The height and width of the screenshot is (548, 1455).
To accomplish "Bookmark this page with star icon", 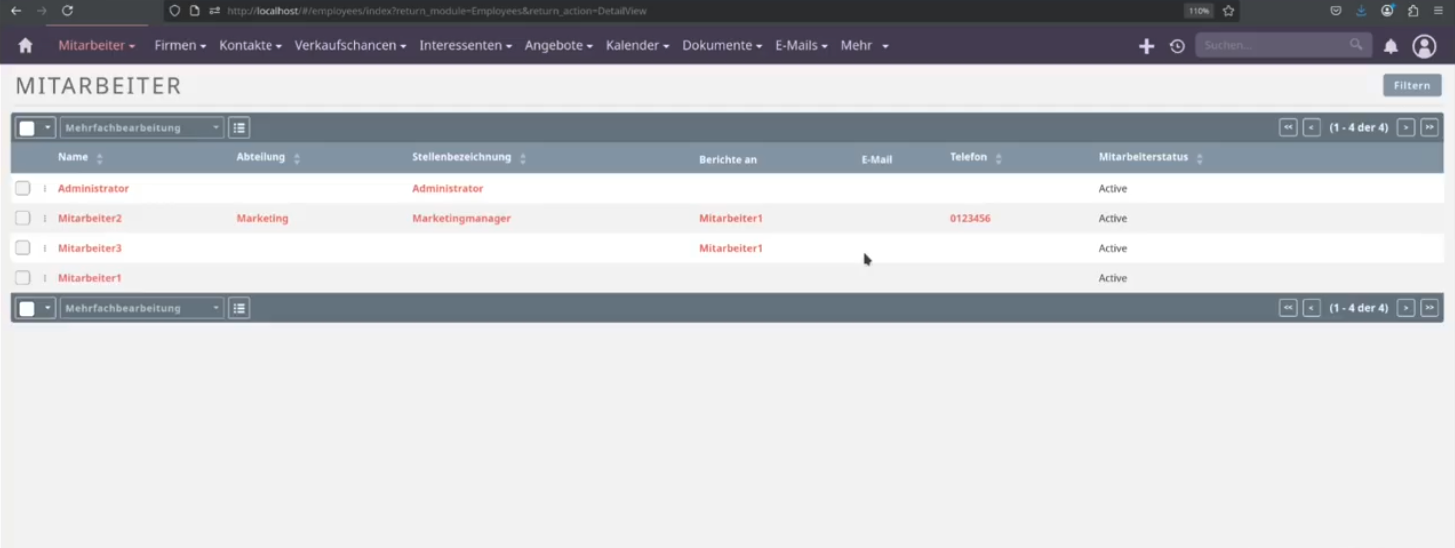I will click(x=1228, y=11).
